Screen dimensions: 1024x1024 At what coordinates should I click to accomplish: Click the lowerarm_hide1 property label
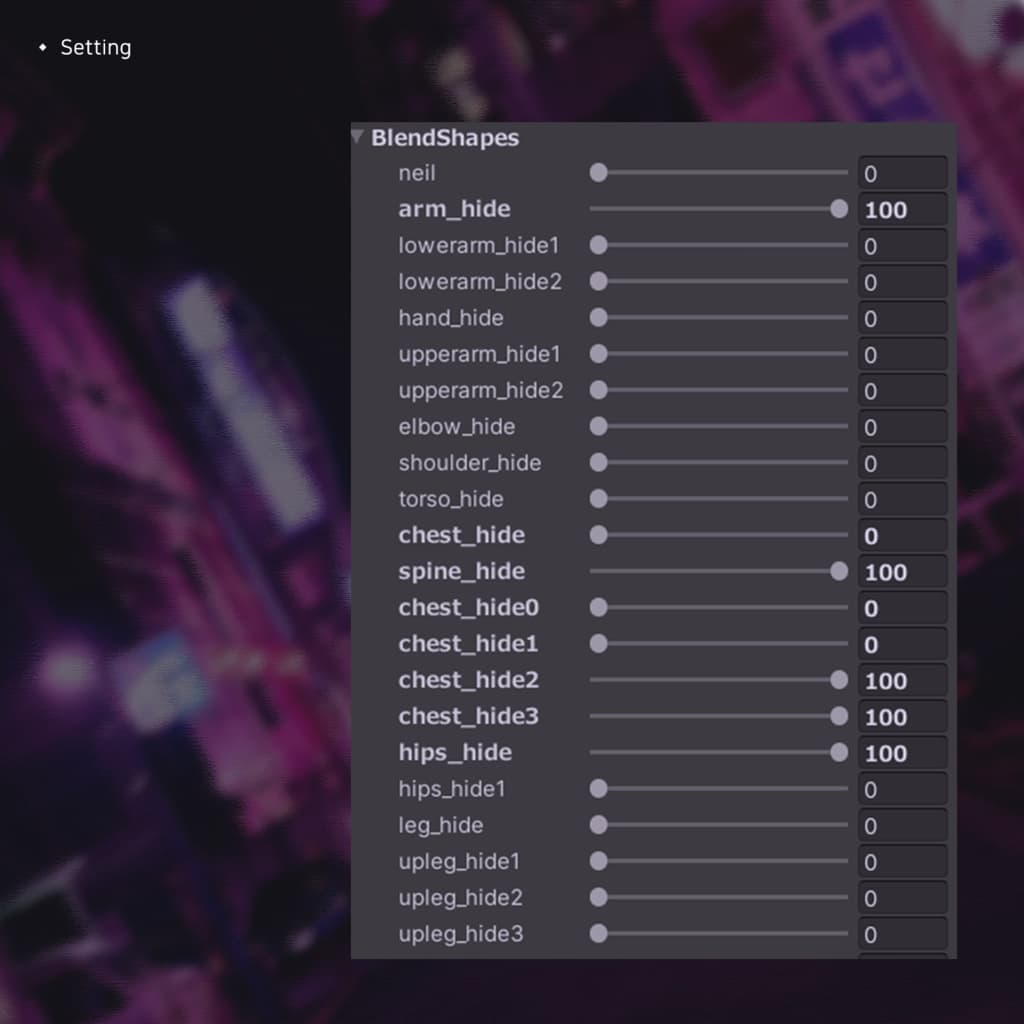(x=479, y=245)
